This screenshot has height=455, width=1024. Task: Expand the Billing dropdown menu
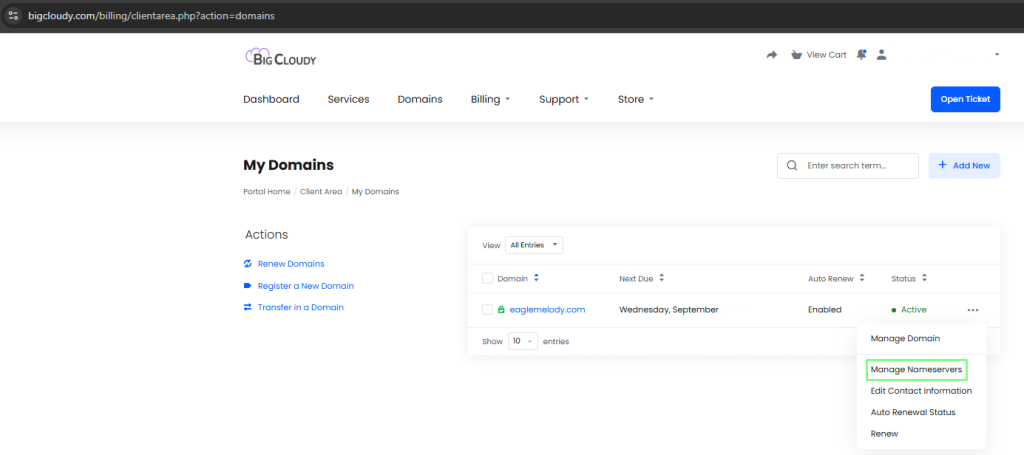tap(490, 99)
